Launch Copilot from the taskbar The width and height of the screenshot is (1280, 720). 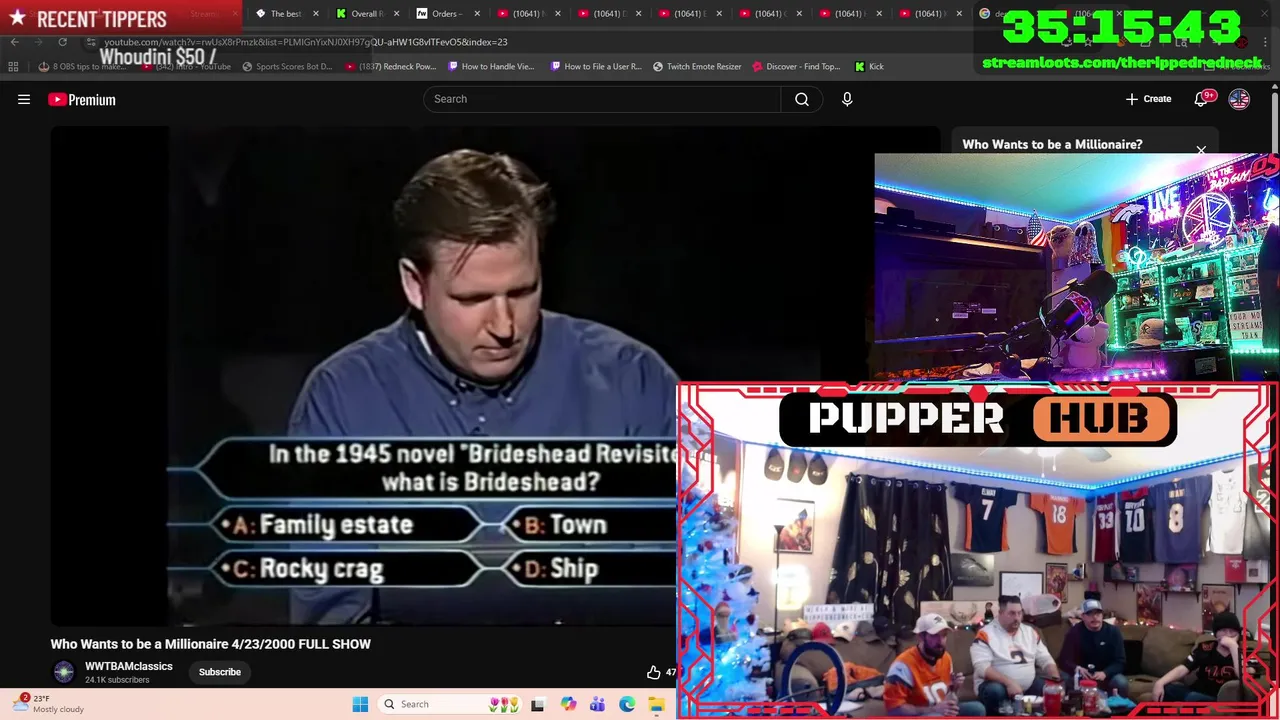(568, 704)
